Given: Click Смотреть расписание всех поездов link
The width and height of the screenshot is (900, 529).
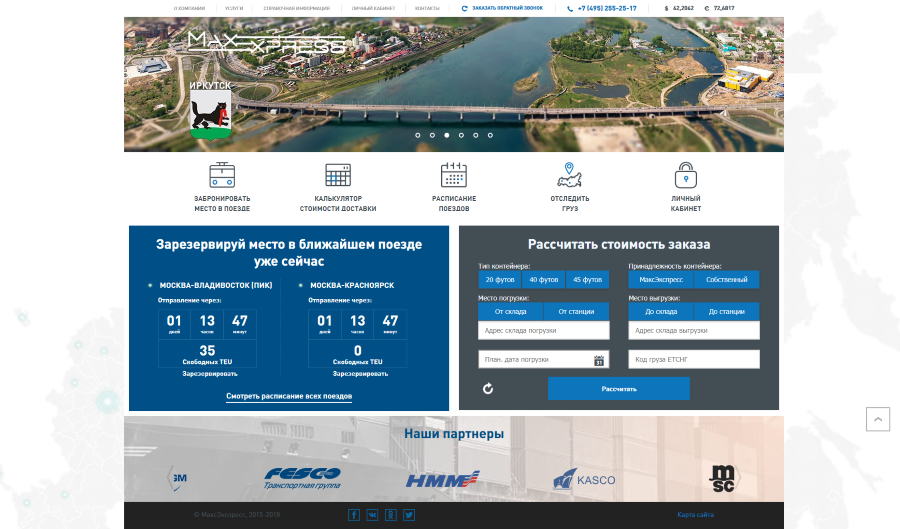Looking at the screenshot, I should pos(289,397).
